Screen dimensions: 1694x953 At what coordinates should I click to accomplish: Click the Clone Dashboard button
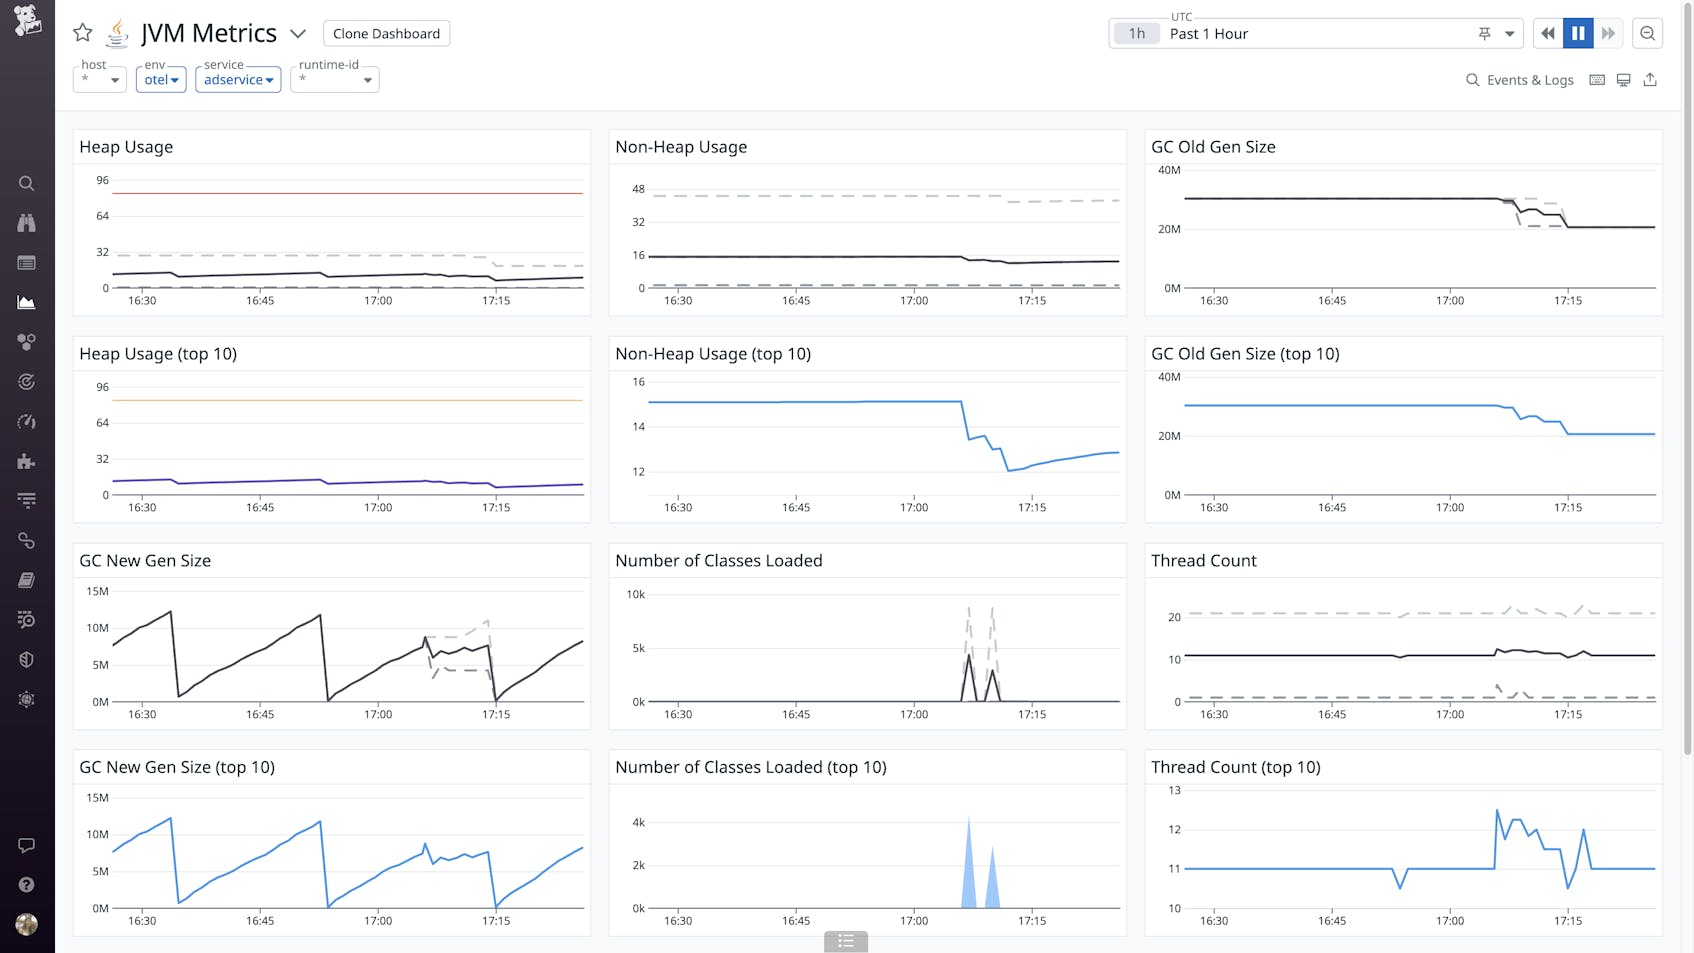click(386, 33)
